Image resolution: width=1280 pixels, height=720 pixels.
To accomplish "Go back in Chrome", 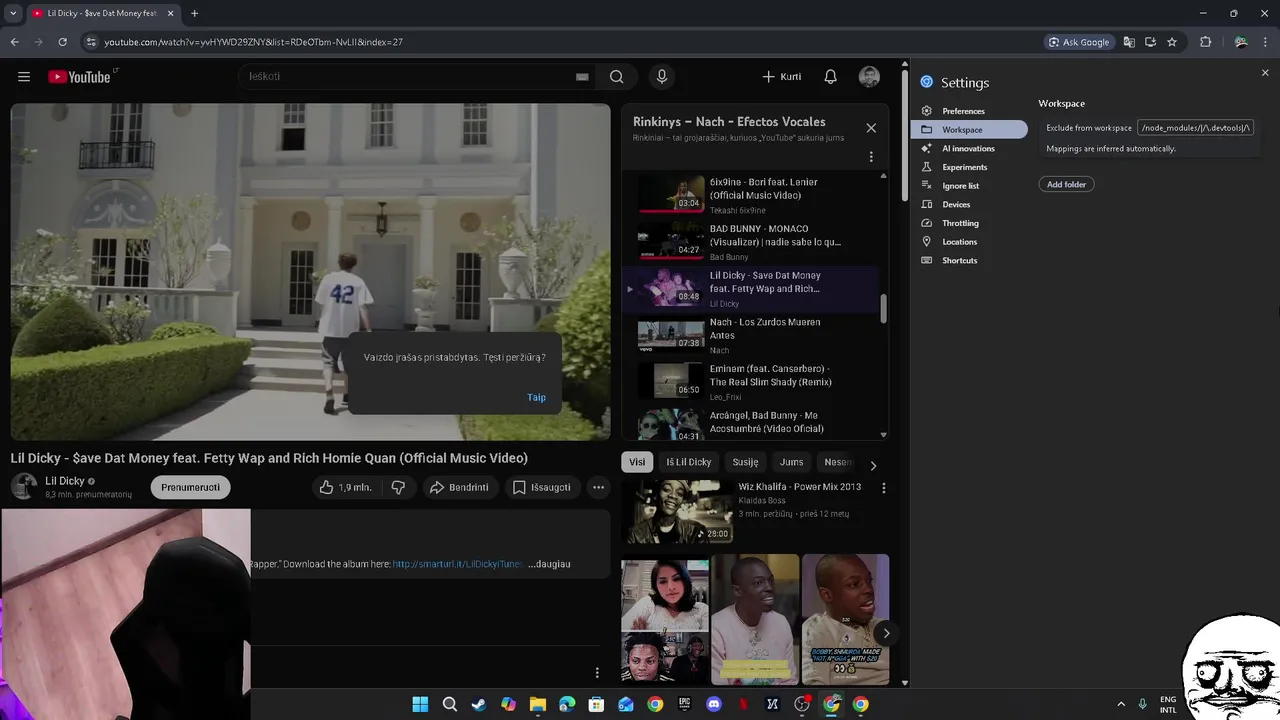I will tap(14, 42).
